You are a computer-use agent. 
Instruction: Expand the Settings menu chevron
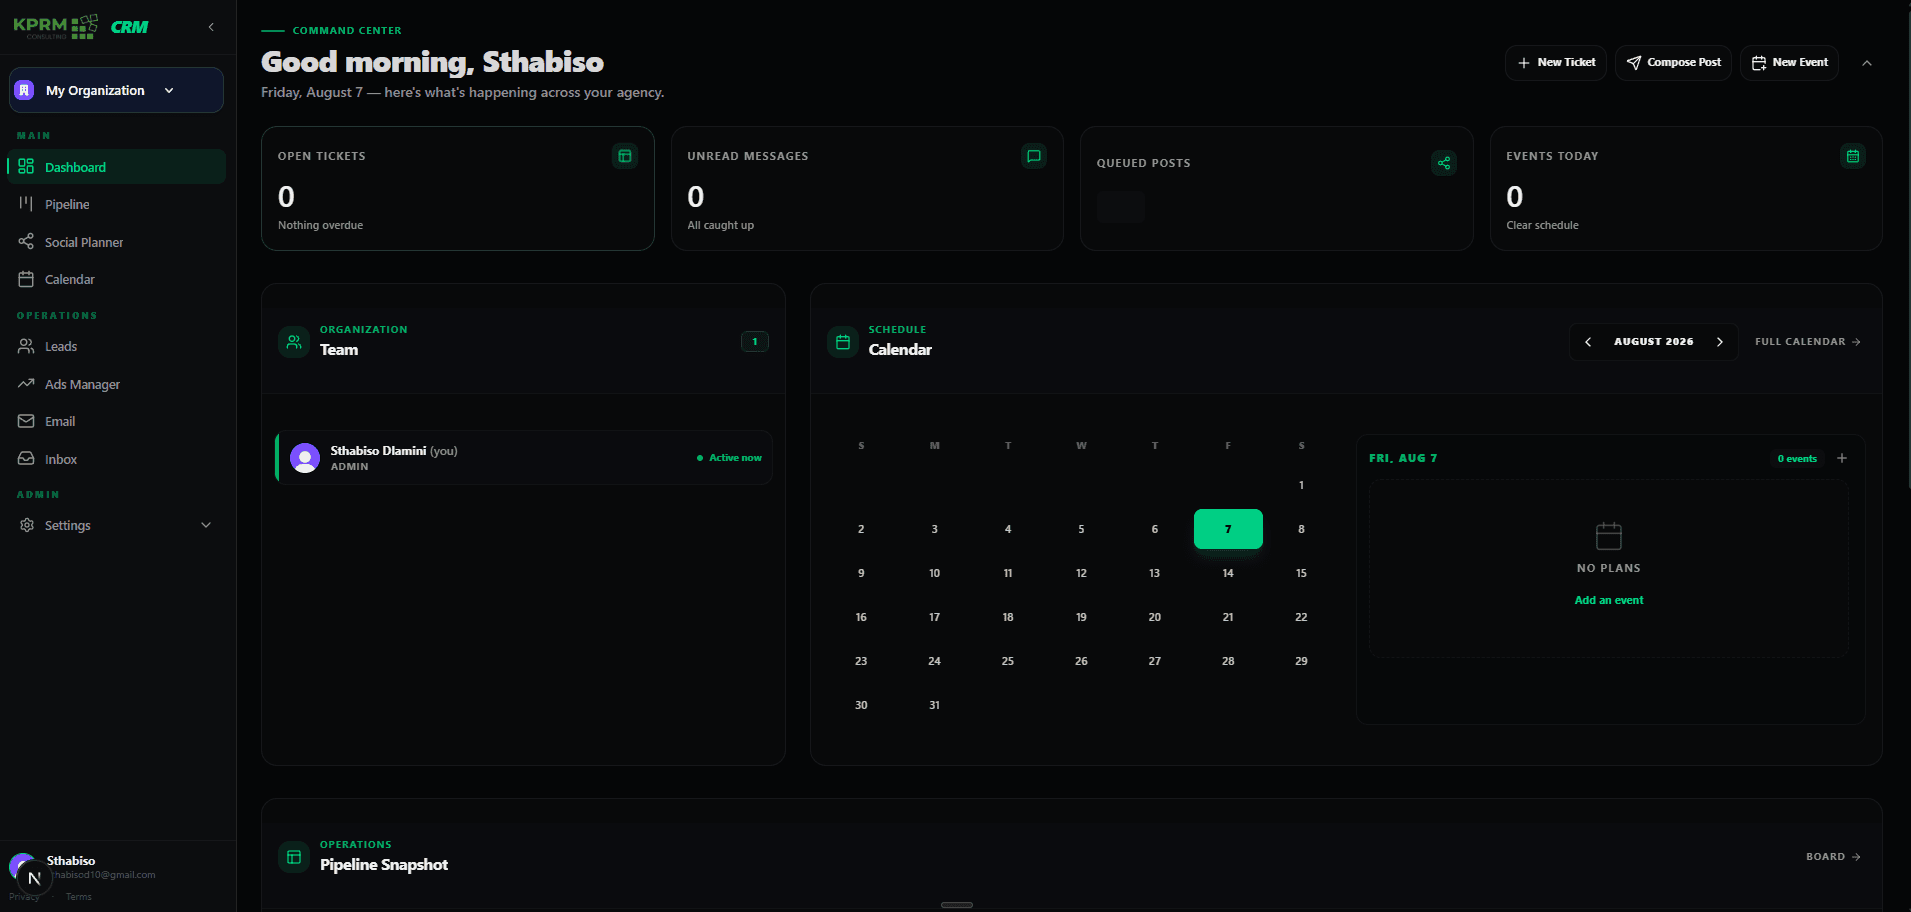click(206, 525)
